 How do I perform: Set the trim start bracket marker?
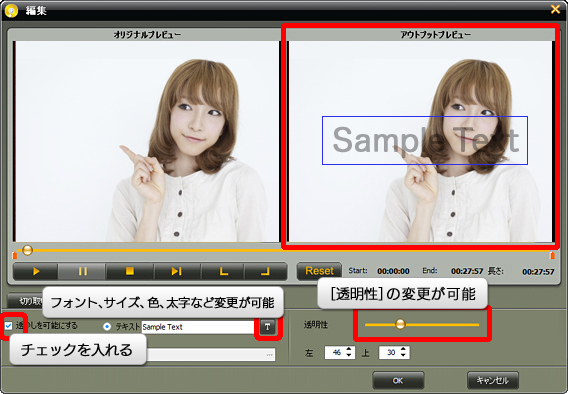(x=223, y=271)
